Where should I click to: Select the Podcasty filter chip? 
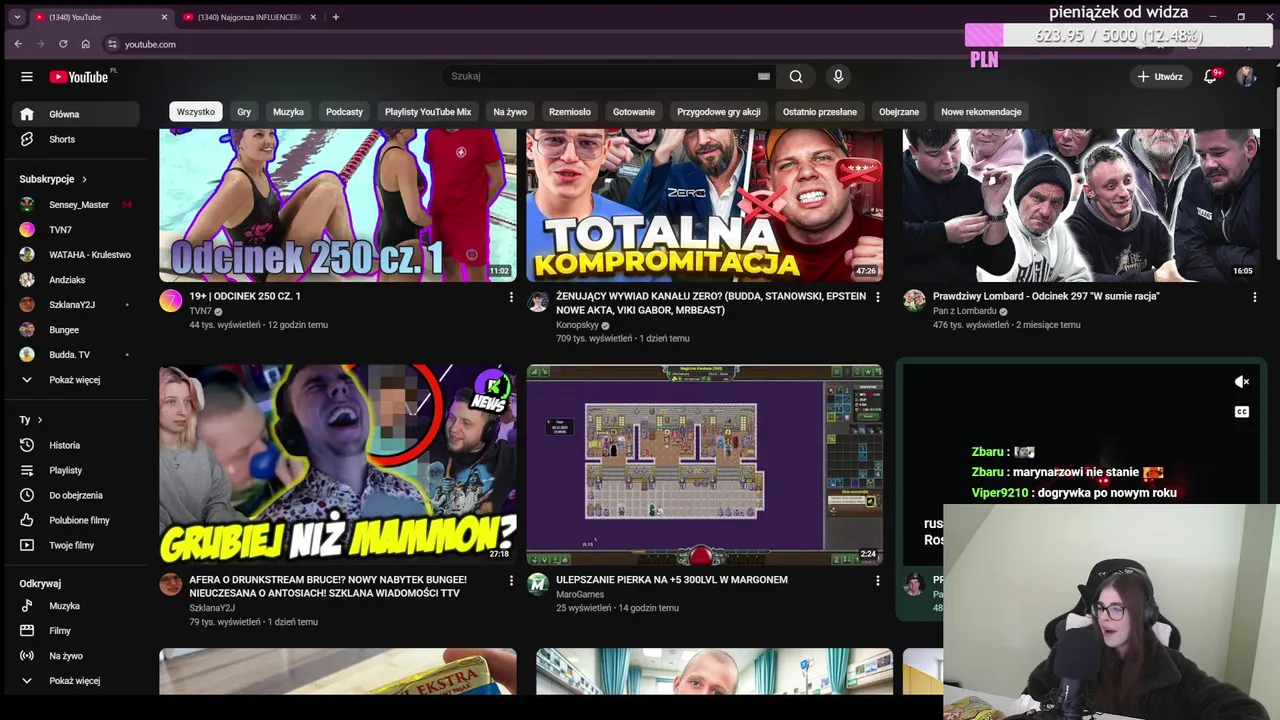(344, 112)
